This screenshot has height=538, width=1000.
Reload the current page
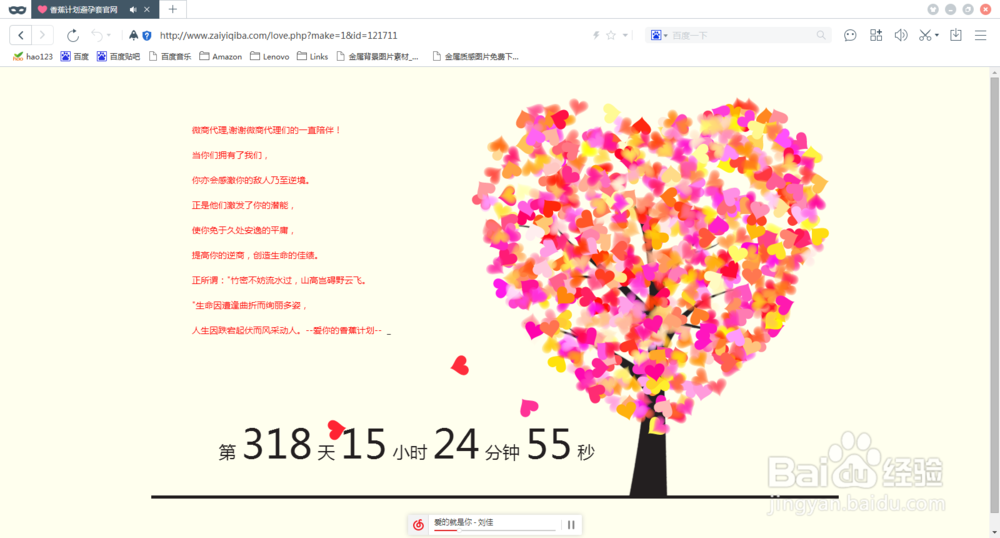[x=73, y=35]
